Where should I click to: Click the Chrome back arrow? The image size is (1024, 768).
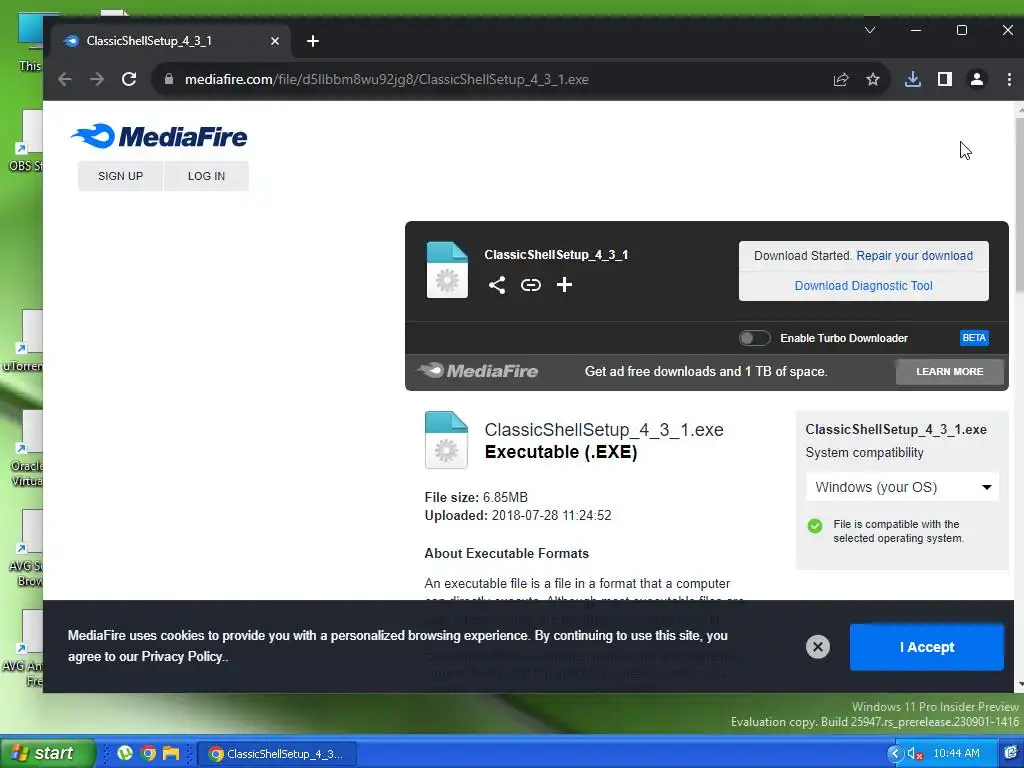65,80
